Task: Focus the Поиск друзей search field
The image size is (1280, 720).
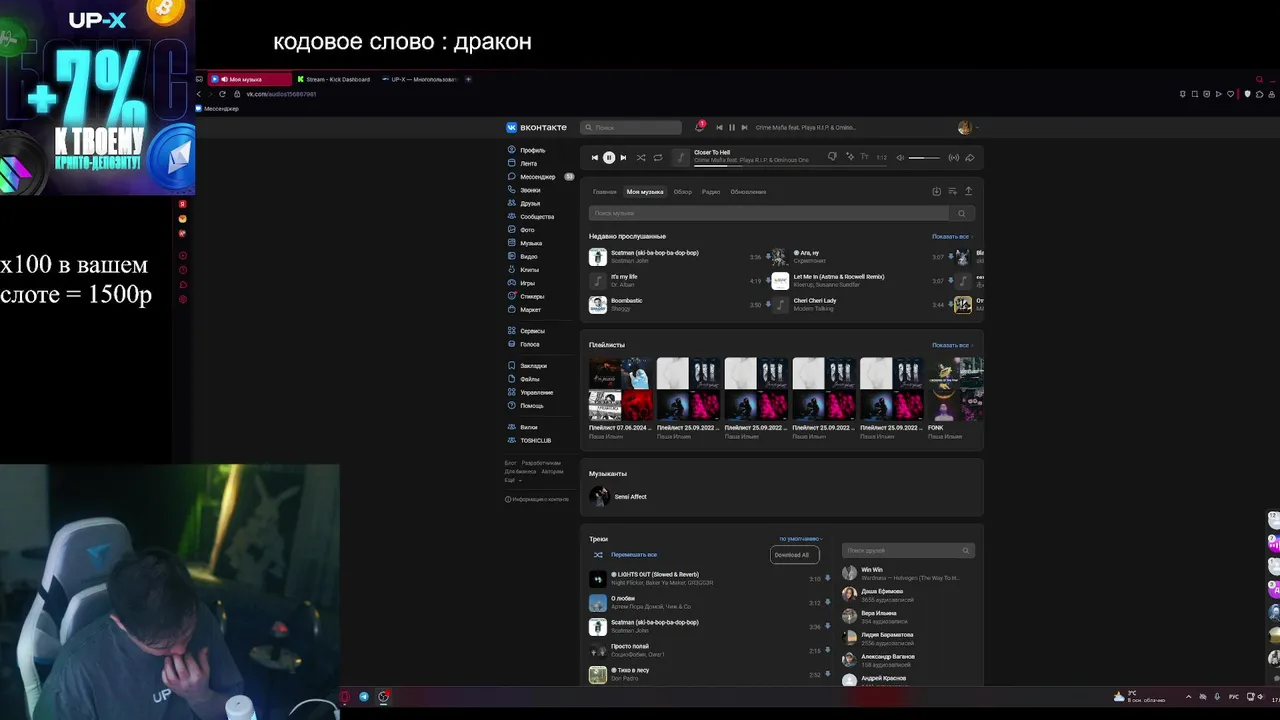Action: [908, 550]
